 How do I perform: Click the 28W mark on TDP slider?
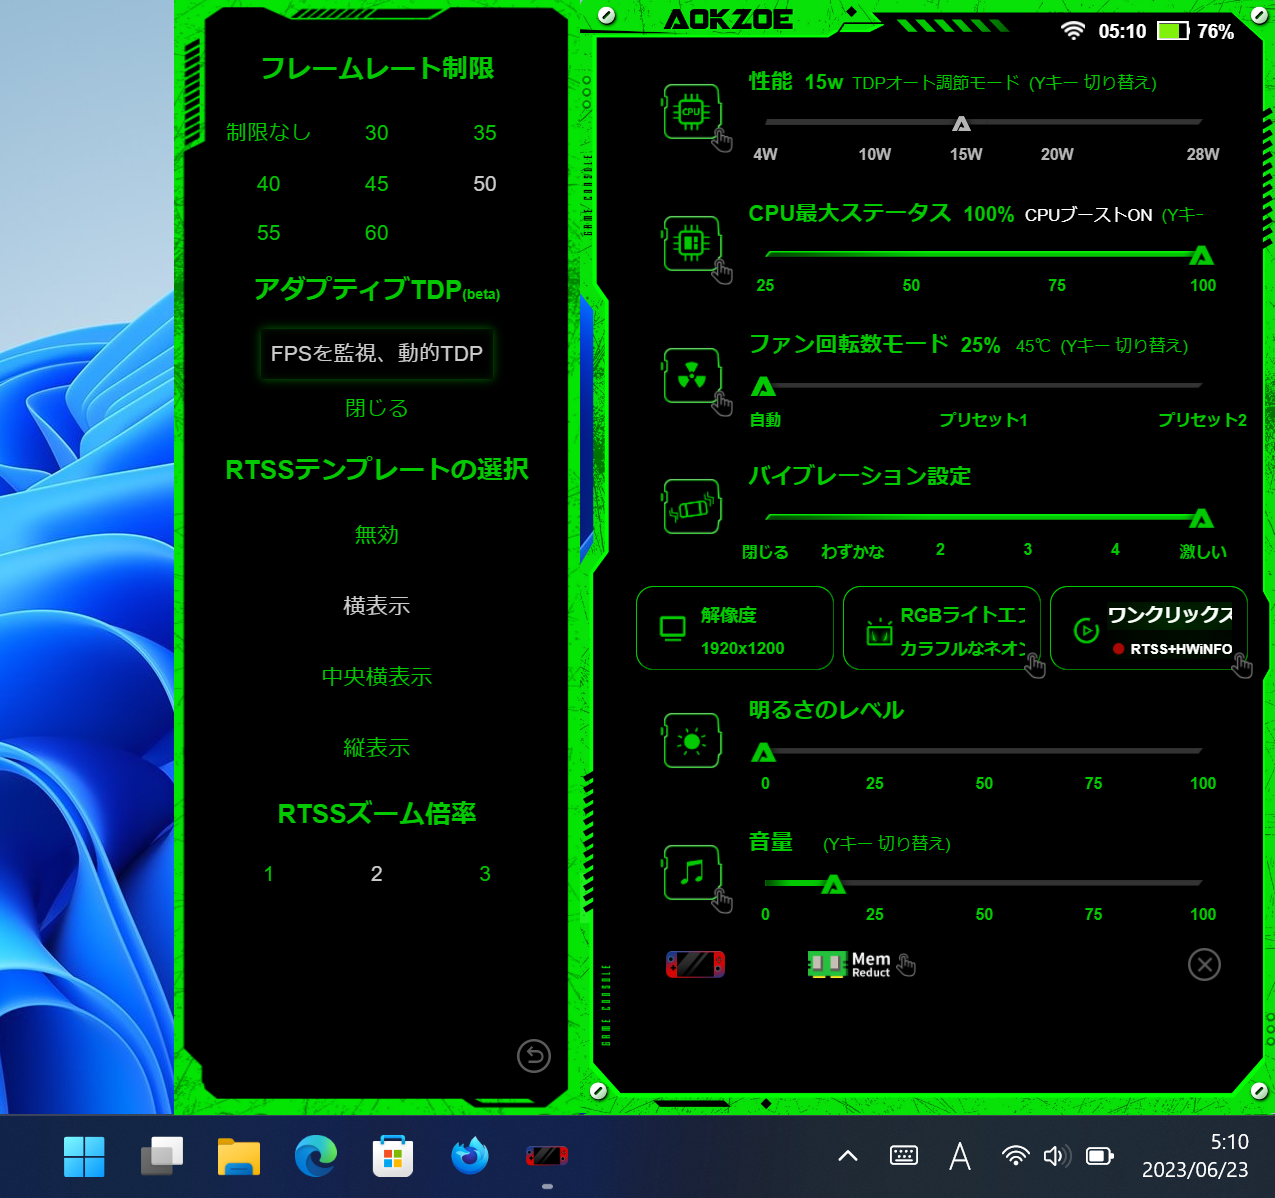click(1203, 154)
